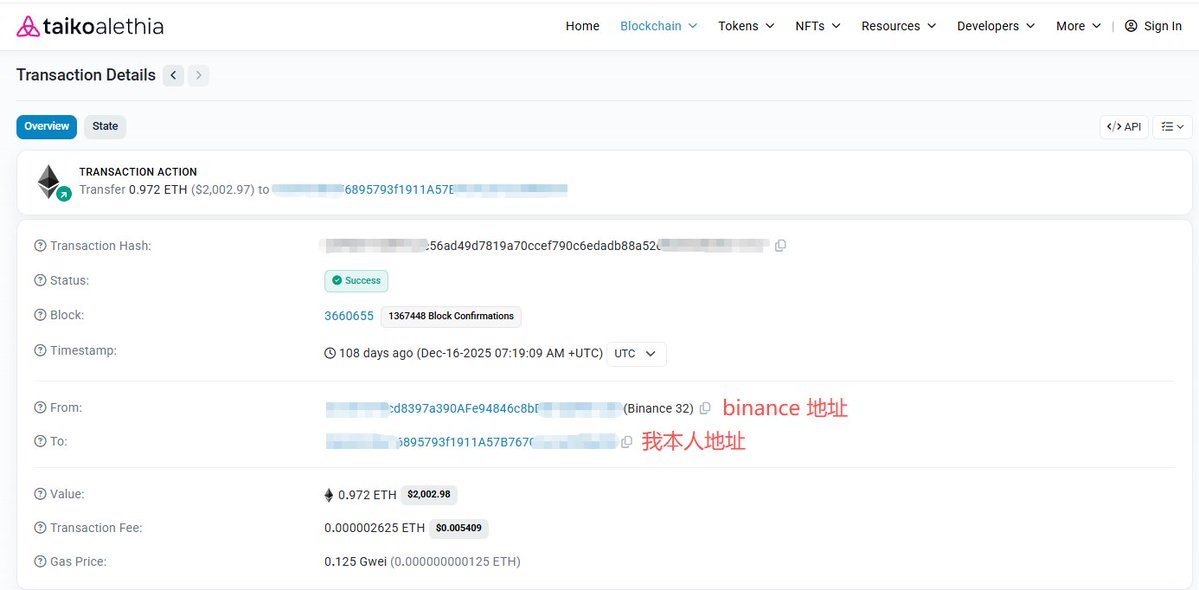Viewport: 1199px width, 590px height.
Task: Click Block help icon
Action: (40, 316)
